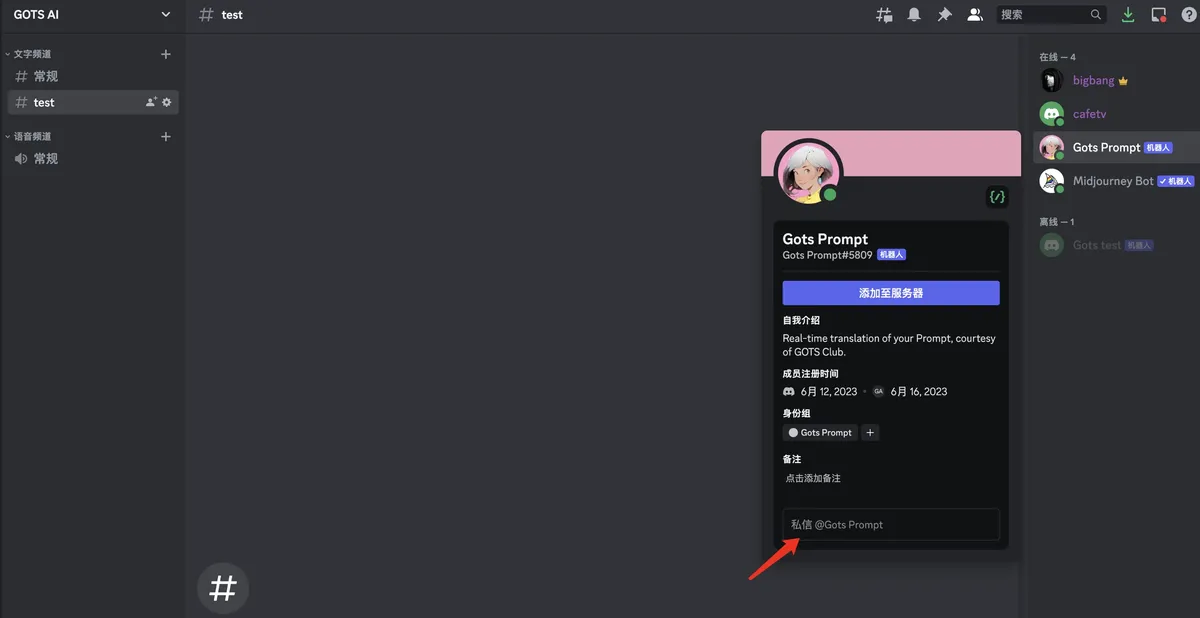Add a role with plus button
The width and height of the screenshot is (1200, 618).
[x=870, y=433]
